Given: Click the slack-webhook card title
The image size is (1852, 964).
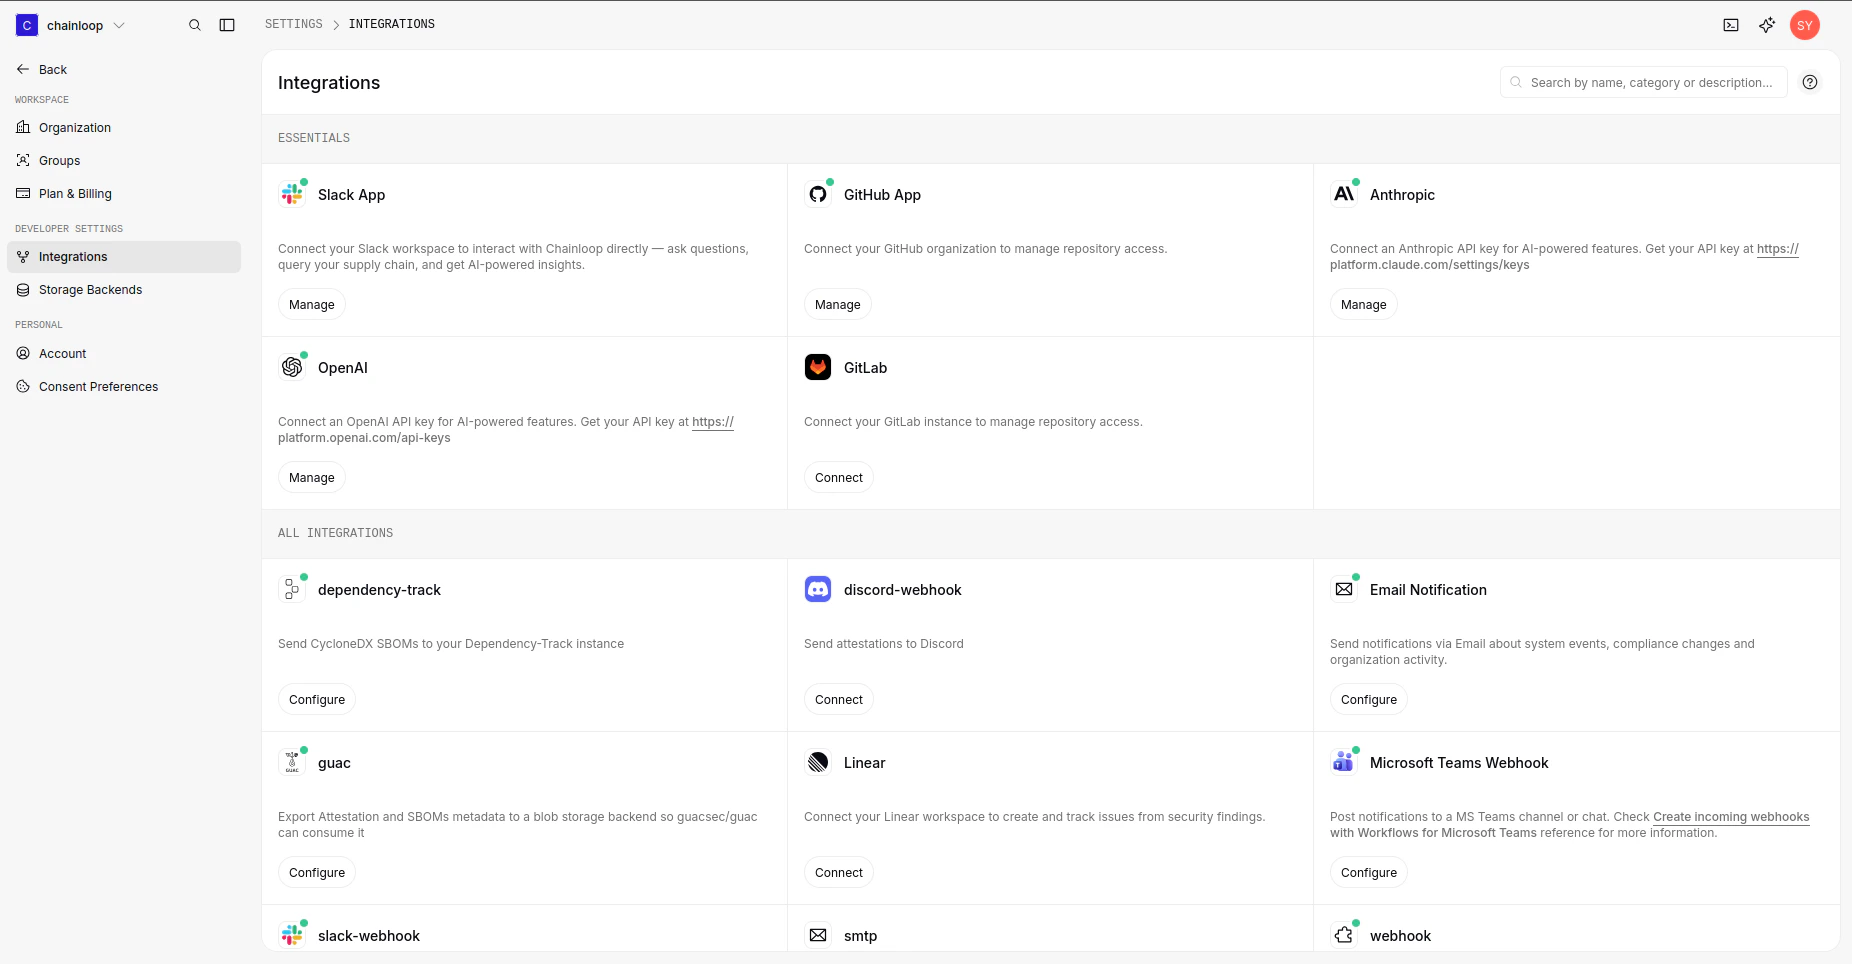Looking at the screenshot, I should click(369, 936).
